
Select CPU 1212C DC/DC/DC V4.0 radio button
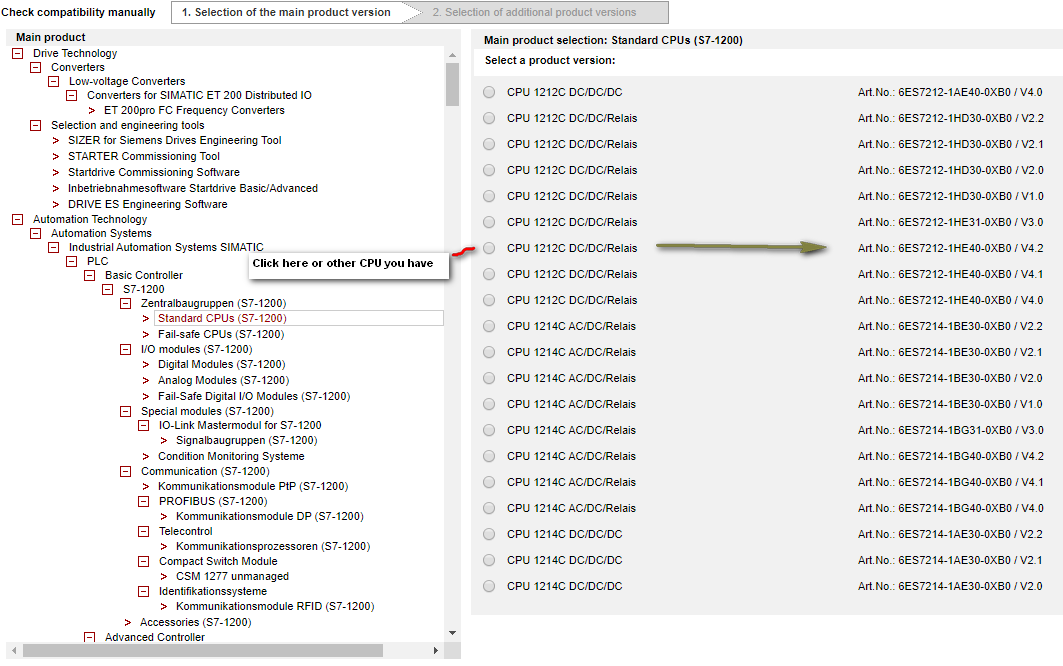[x=489, y=92]
